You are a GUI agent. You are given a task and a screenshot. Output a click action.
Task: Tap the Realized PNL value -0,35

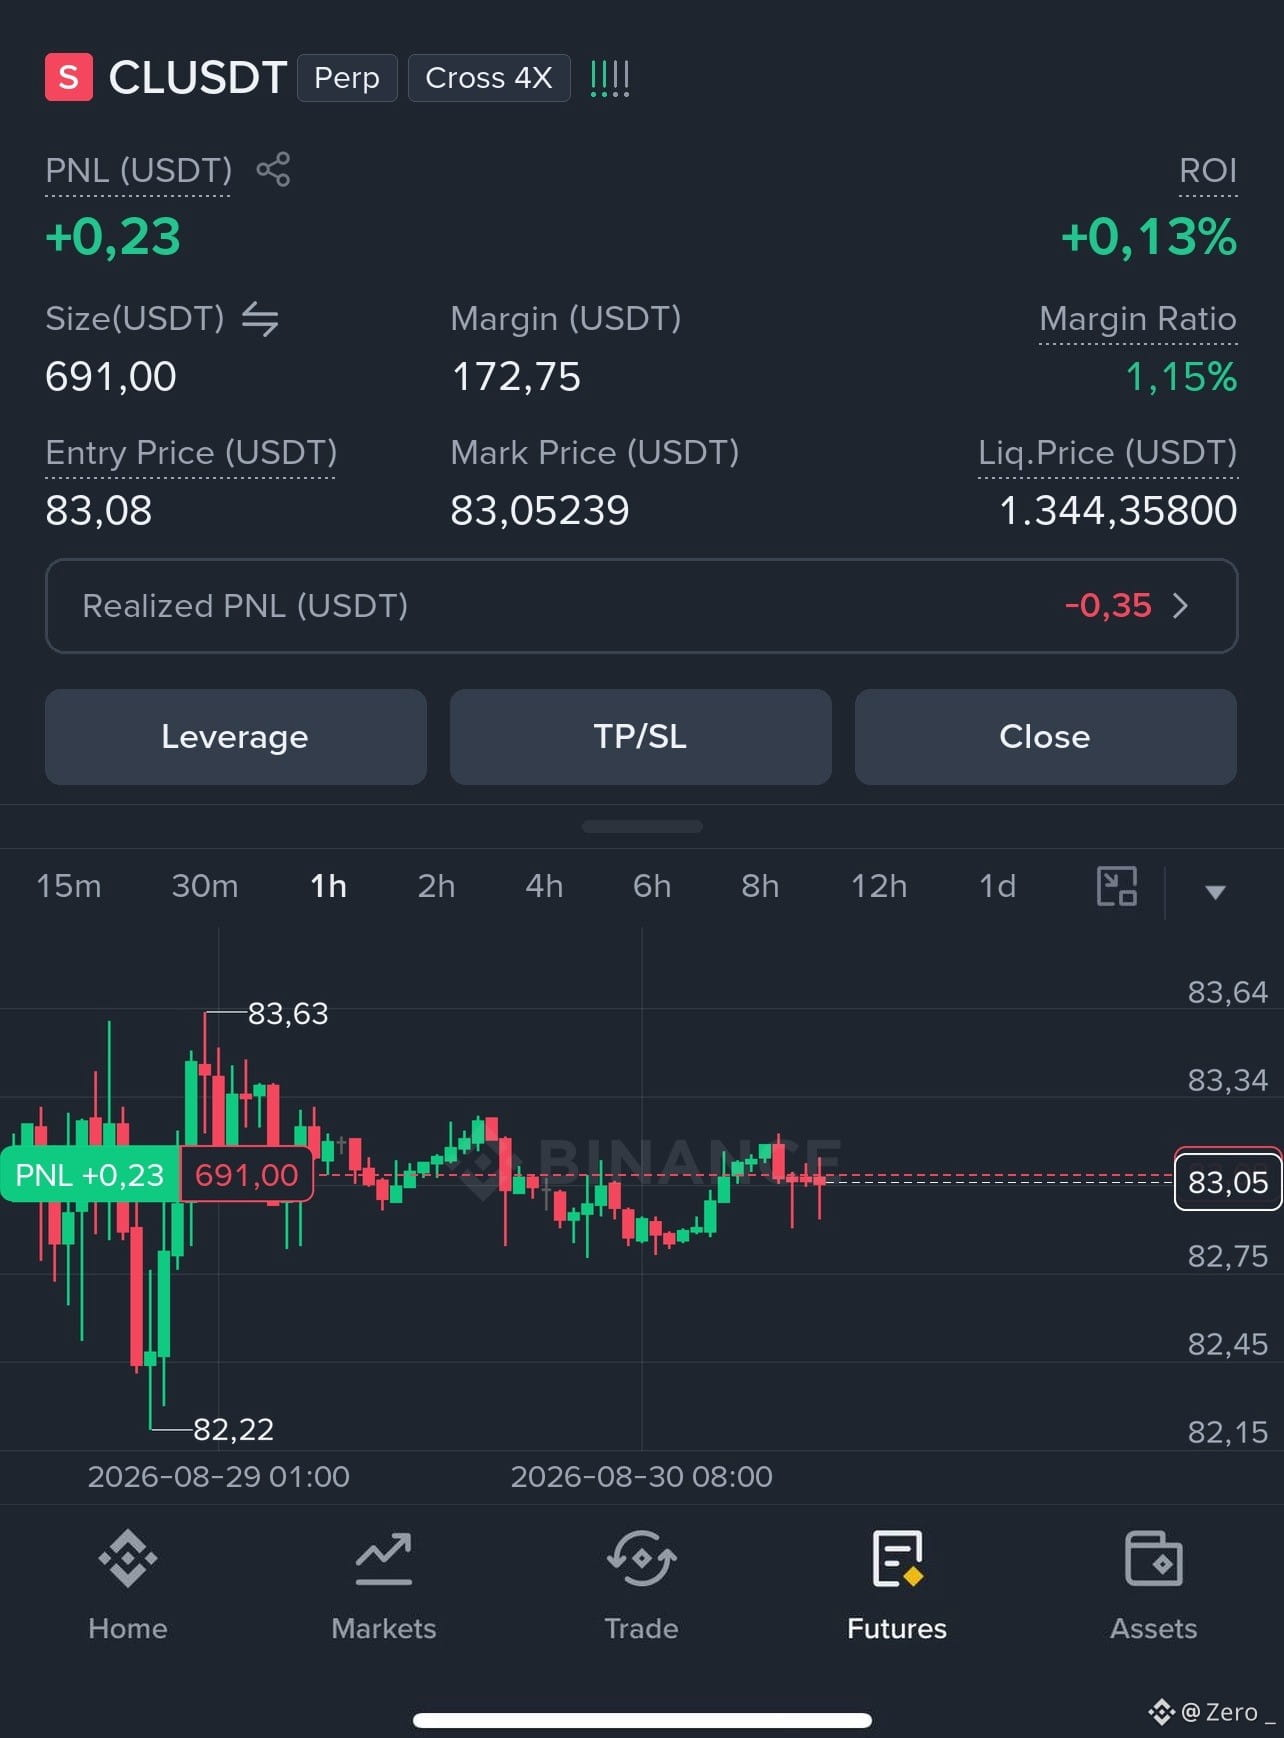1108,606
